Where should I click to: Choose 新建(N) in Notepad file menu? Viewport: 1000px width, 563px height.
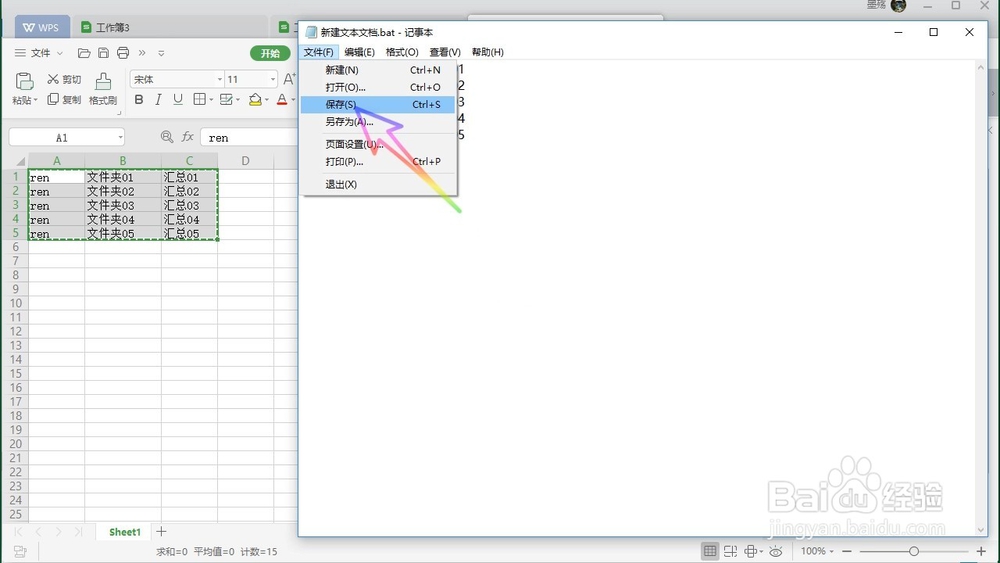pyautogui.click(x=378, y=70)
